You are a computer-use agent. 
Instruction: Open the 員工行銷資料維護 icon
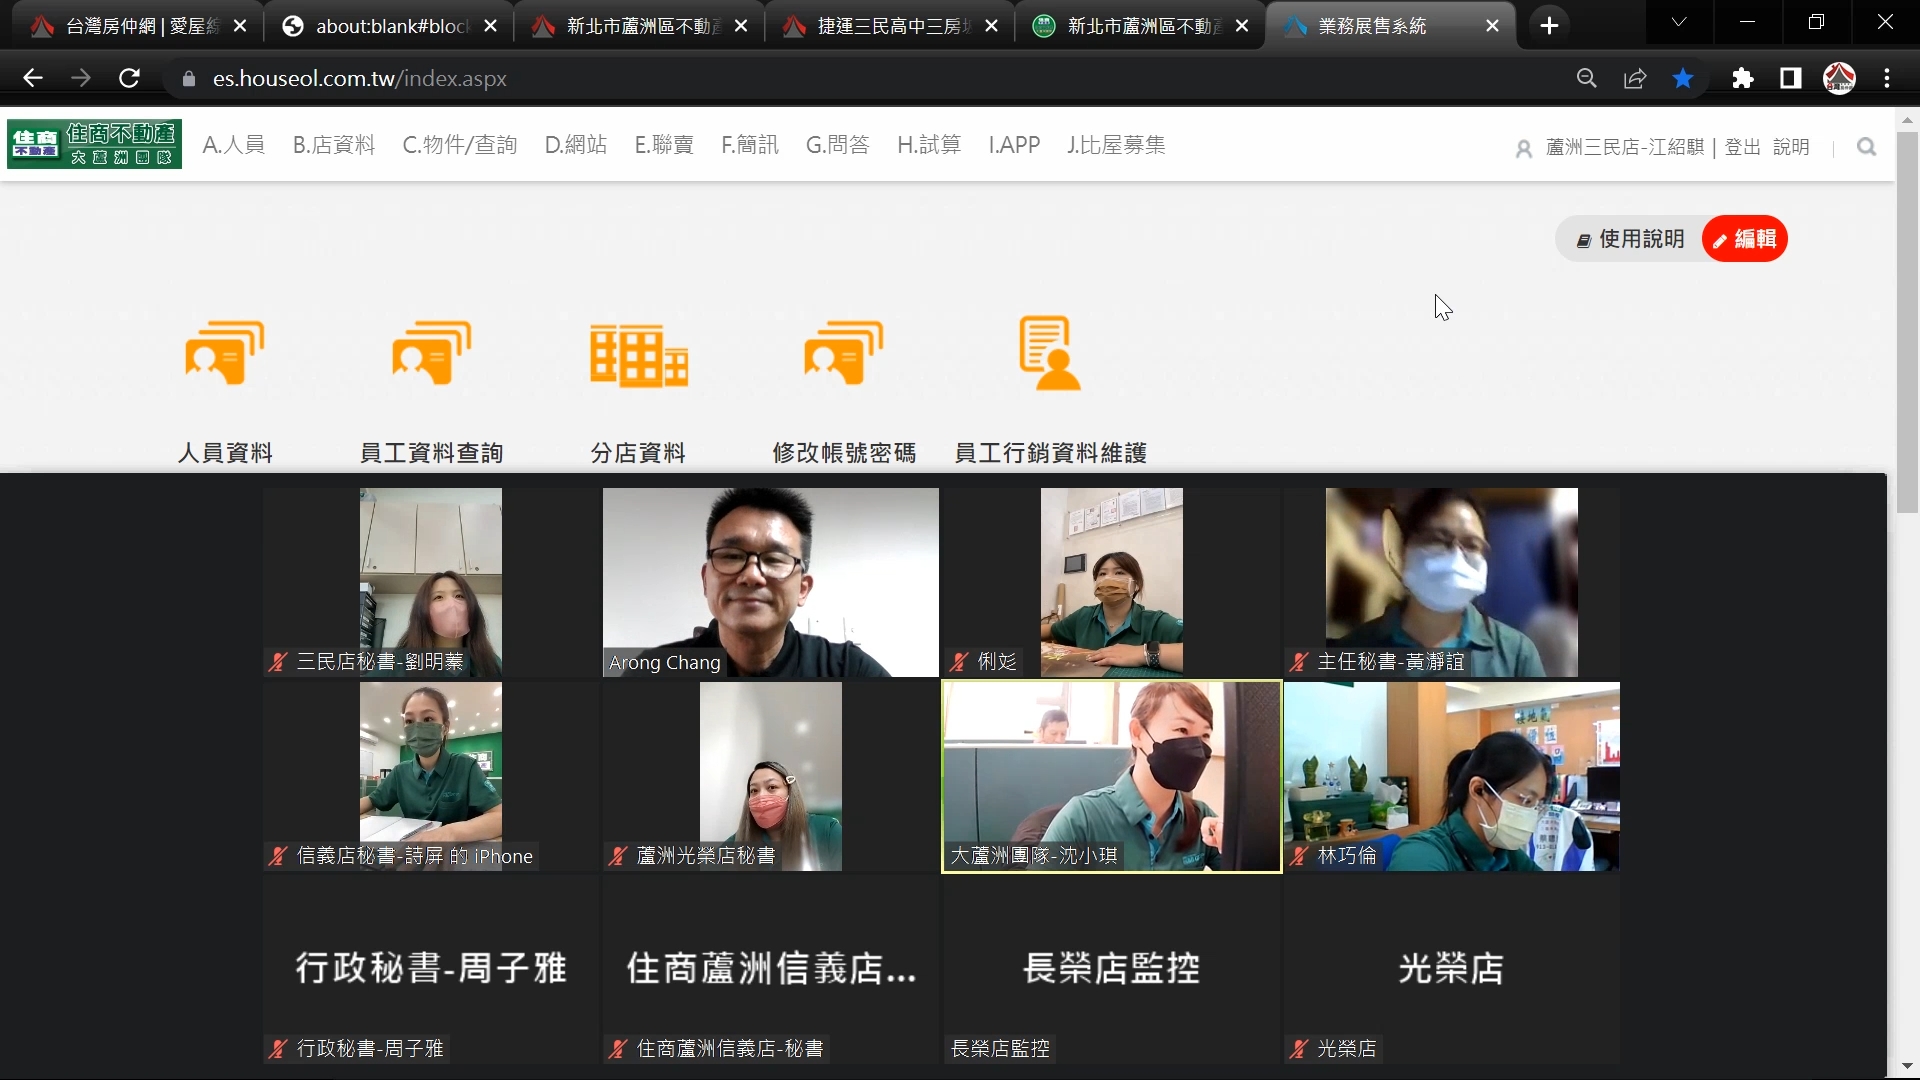tap(1050, 353)
